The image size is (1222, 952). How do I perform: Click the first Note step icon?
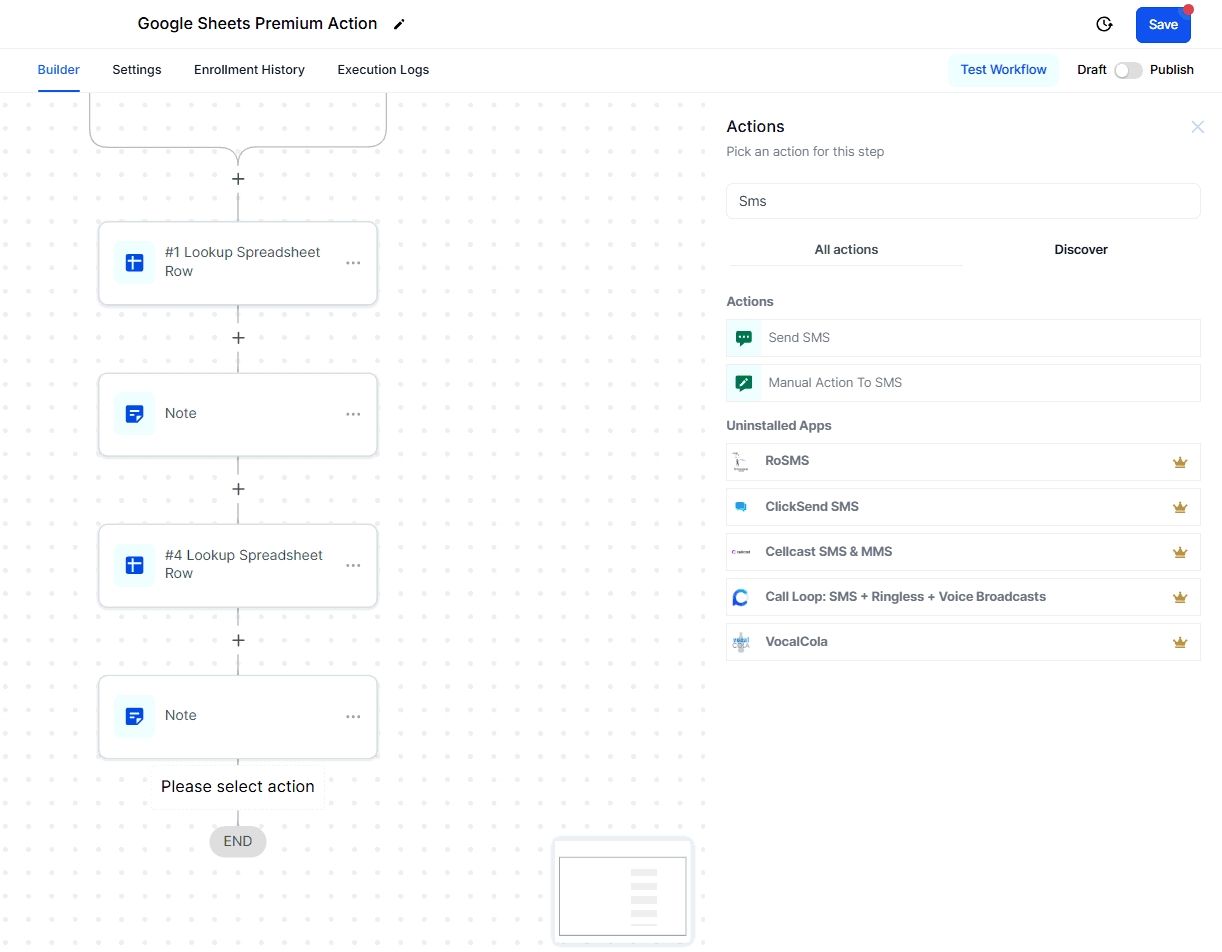pyautogui.click(x=134, y=414)
